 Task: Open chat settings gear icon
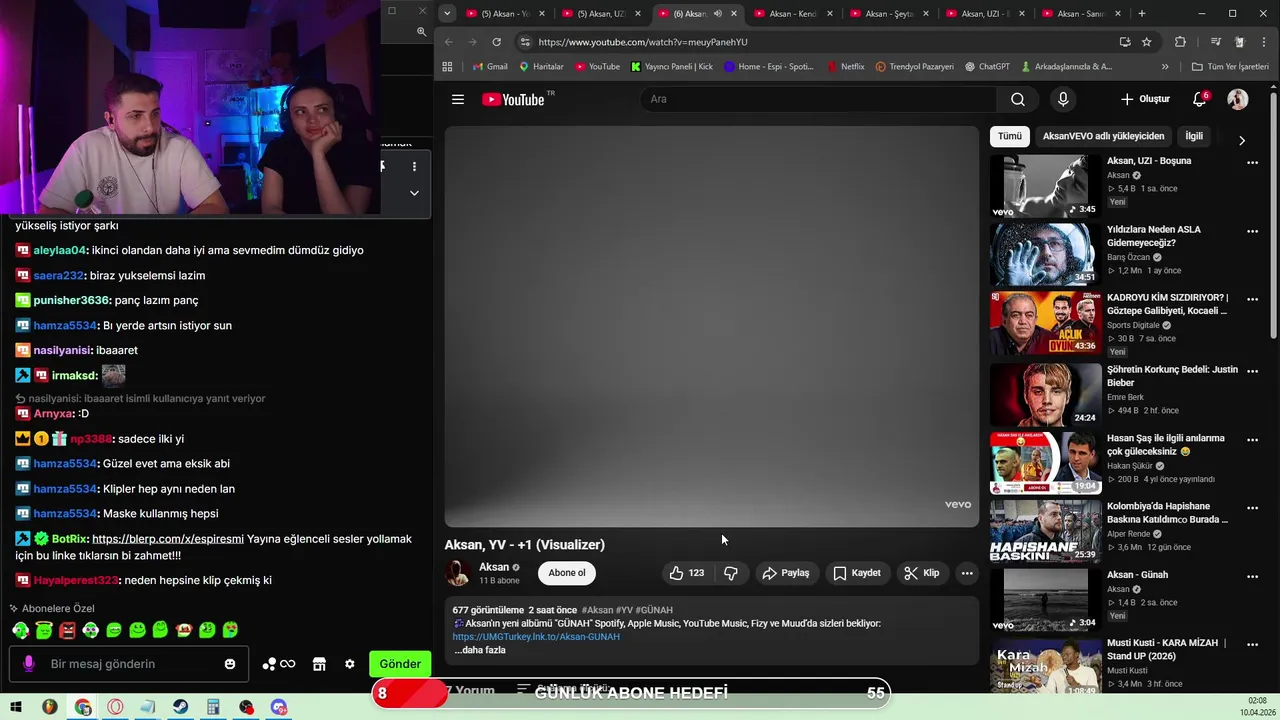click(349, 664)
